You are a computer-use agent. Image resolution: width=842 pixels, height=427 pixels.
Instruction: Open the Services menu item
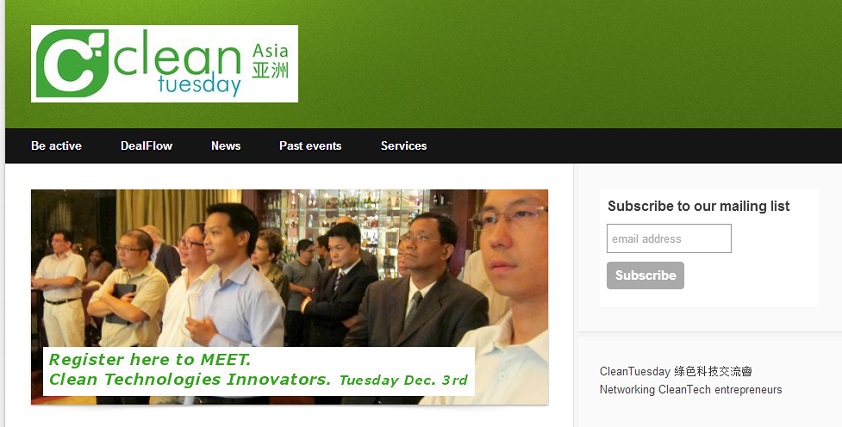click(x=403, y=146)
